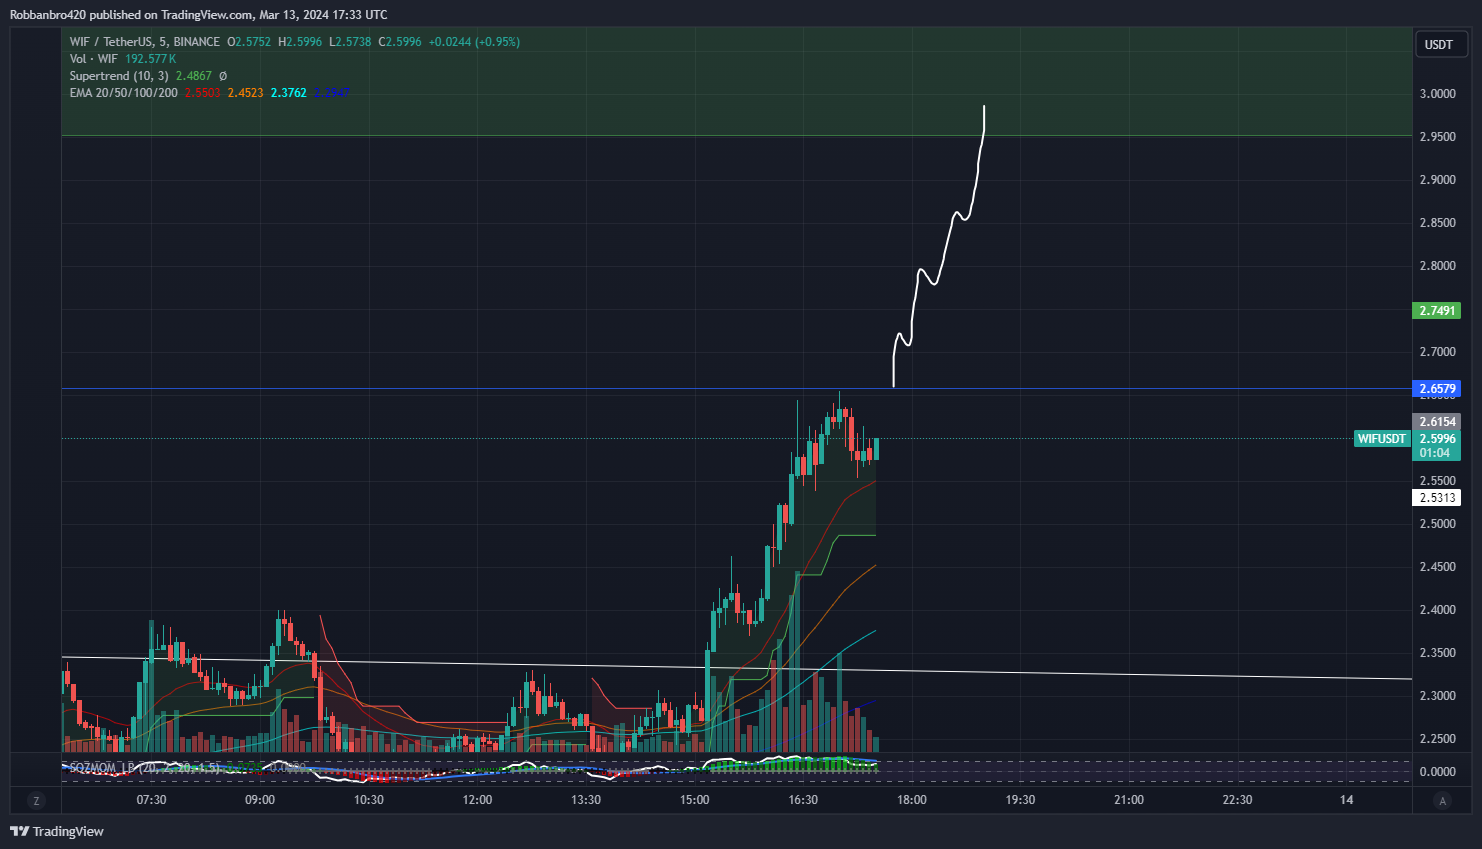Open the USDT currency selector
The height and width of the screenshot is (849, 1482).
[x=1440, y=44]
